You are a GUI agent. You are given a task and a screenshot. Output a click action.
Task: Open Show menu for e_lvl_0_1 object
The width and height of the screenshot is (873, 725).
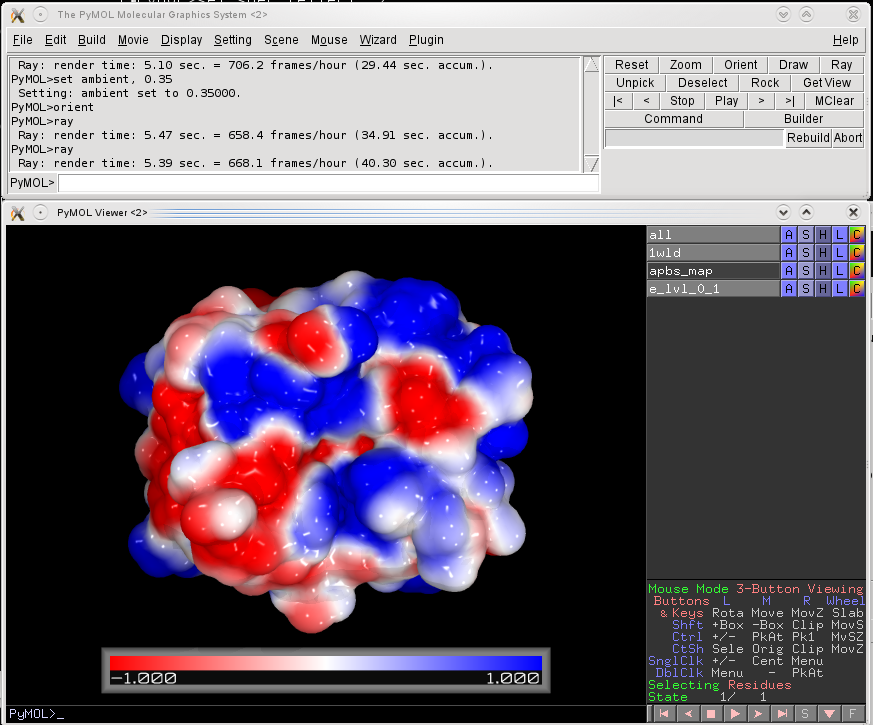click(x=806, y=288)
